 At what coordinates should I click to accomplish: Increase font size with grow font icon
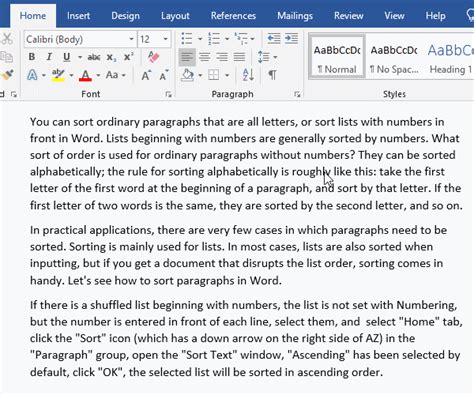[146, 75]
